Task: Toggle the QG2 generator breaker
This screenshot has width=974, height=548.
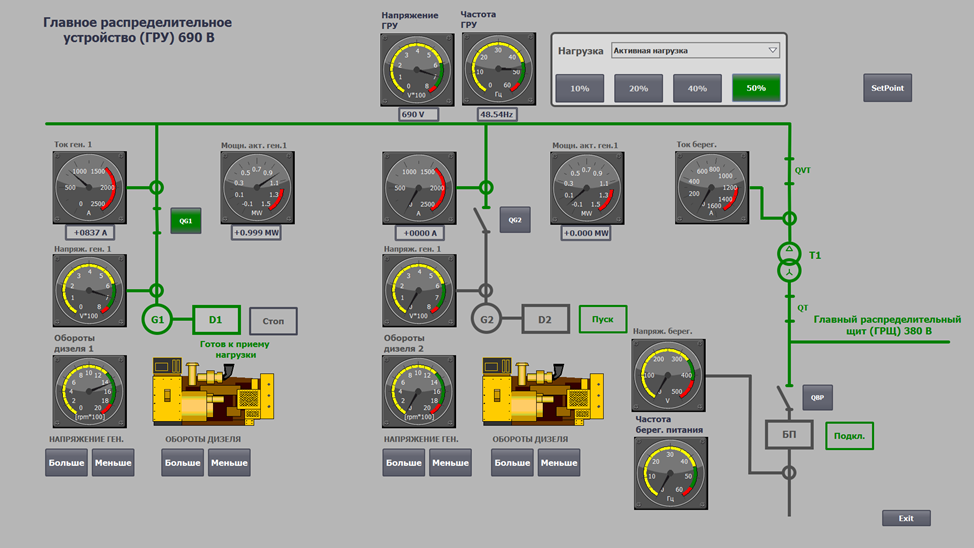Action: click(515, 220)
